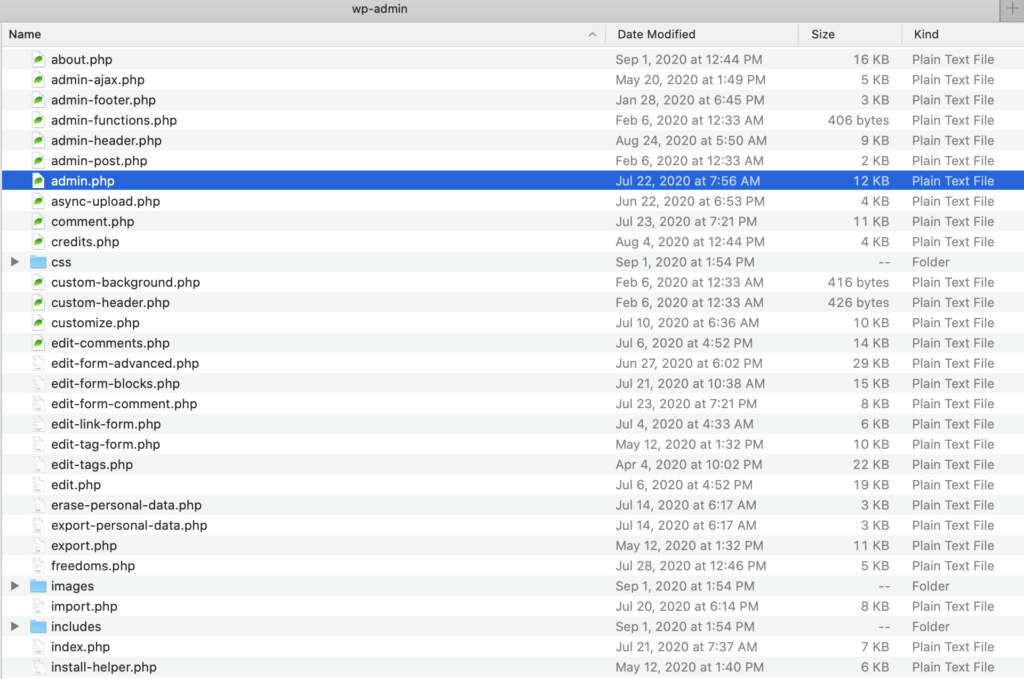
Task: Click the includes folder icon
Action: 39,626
